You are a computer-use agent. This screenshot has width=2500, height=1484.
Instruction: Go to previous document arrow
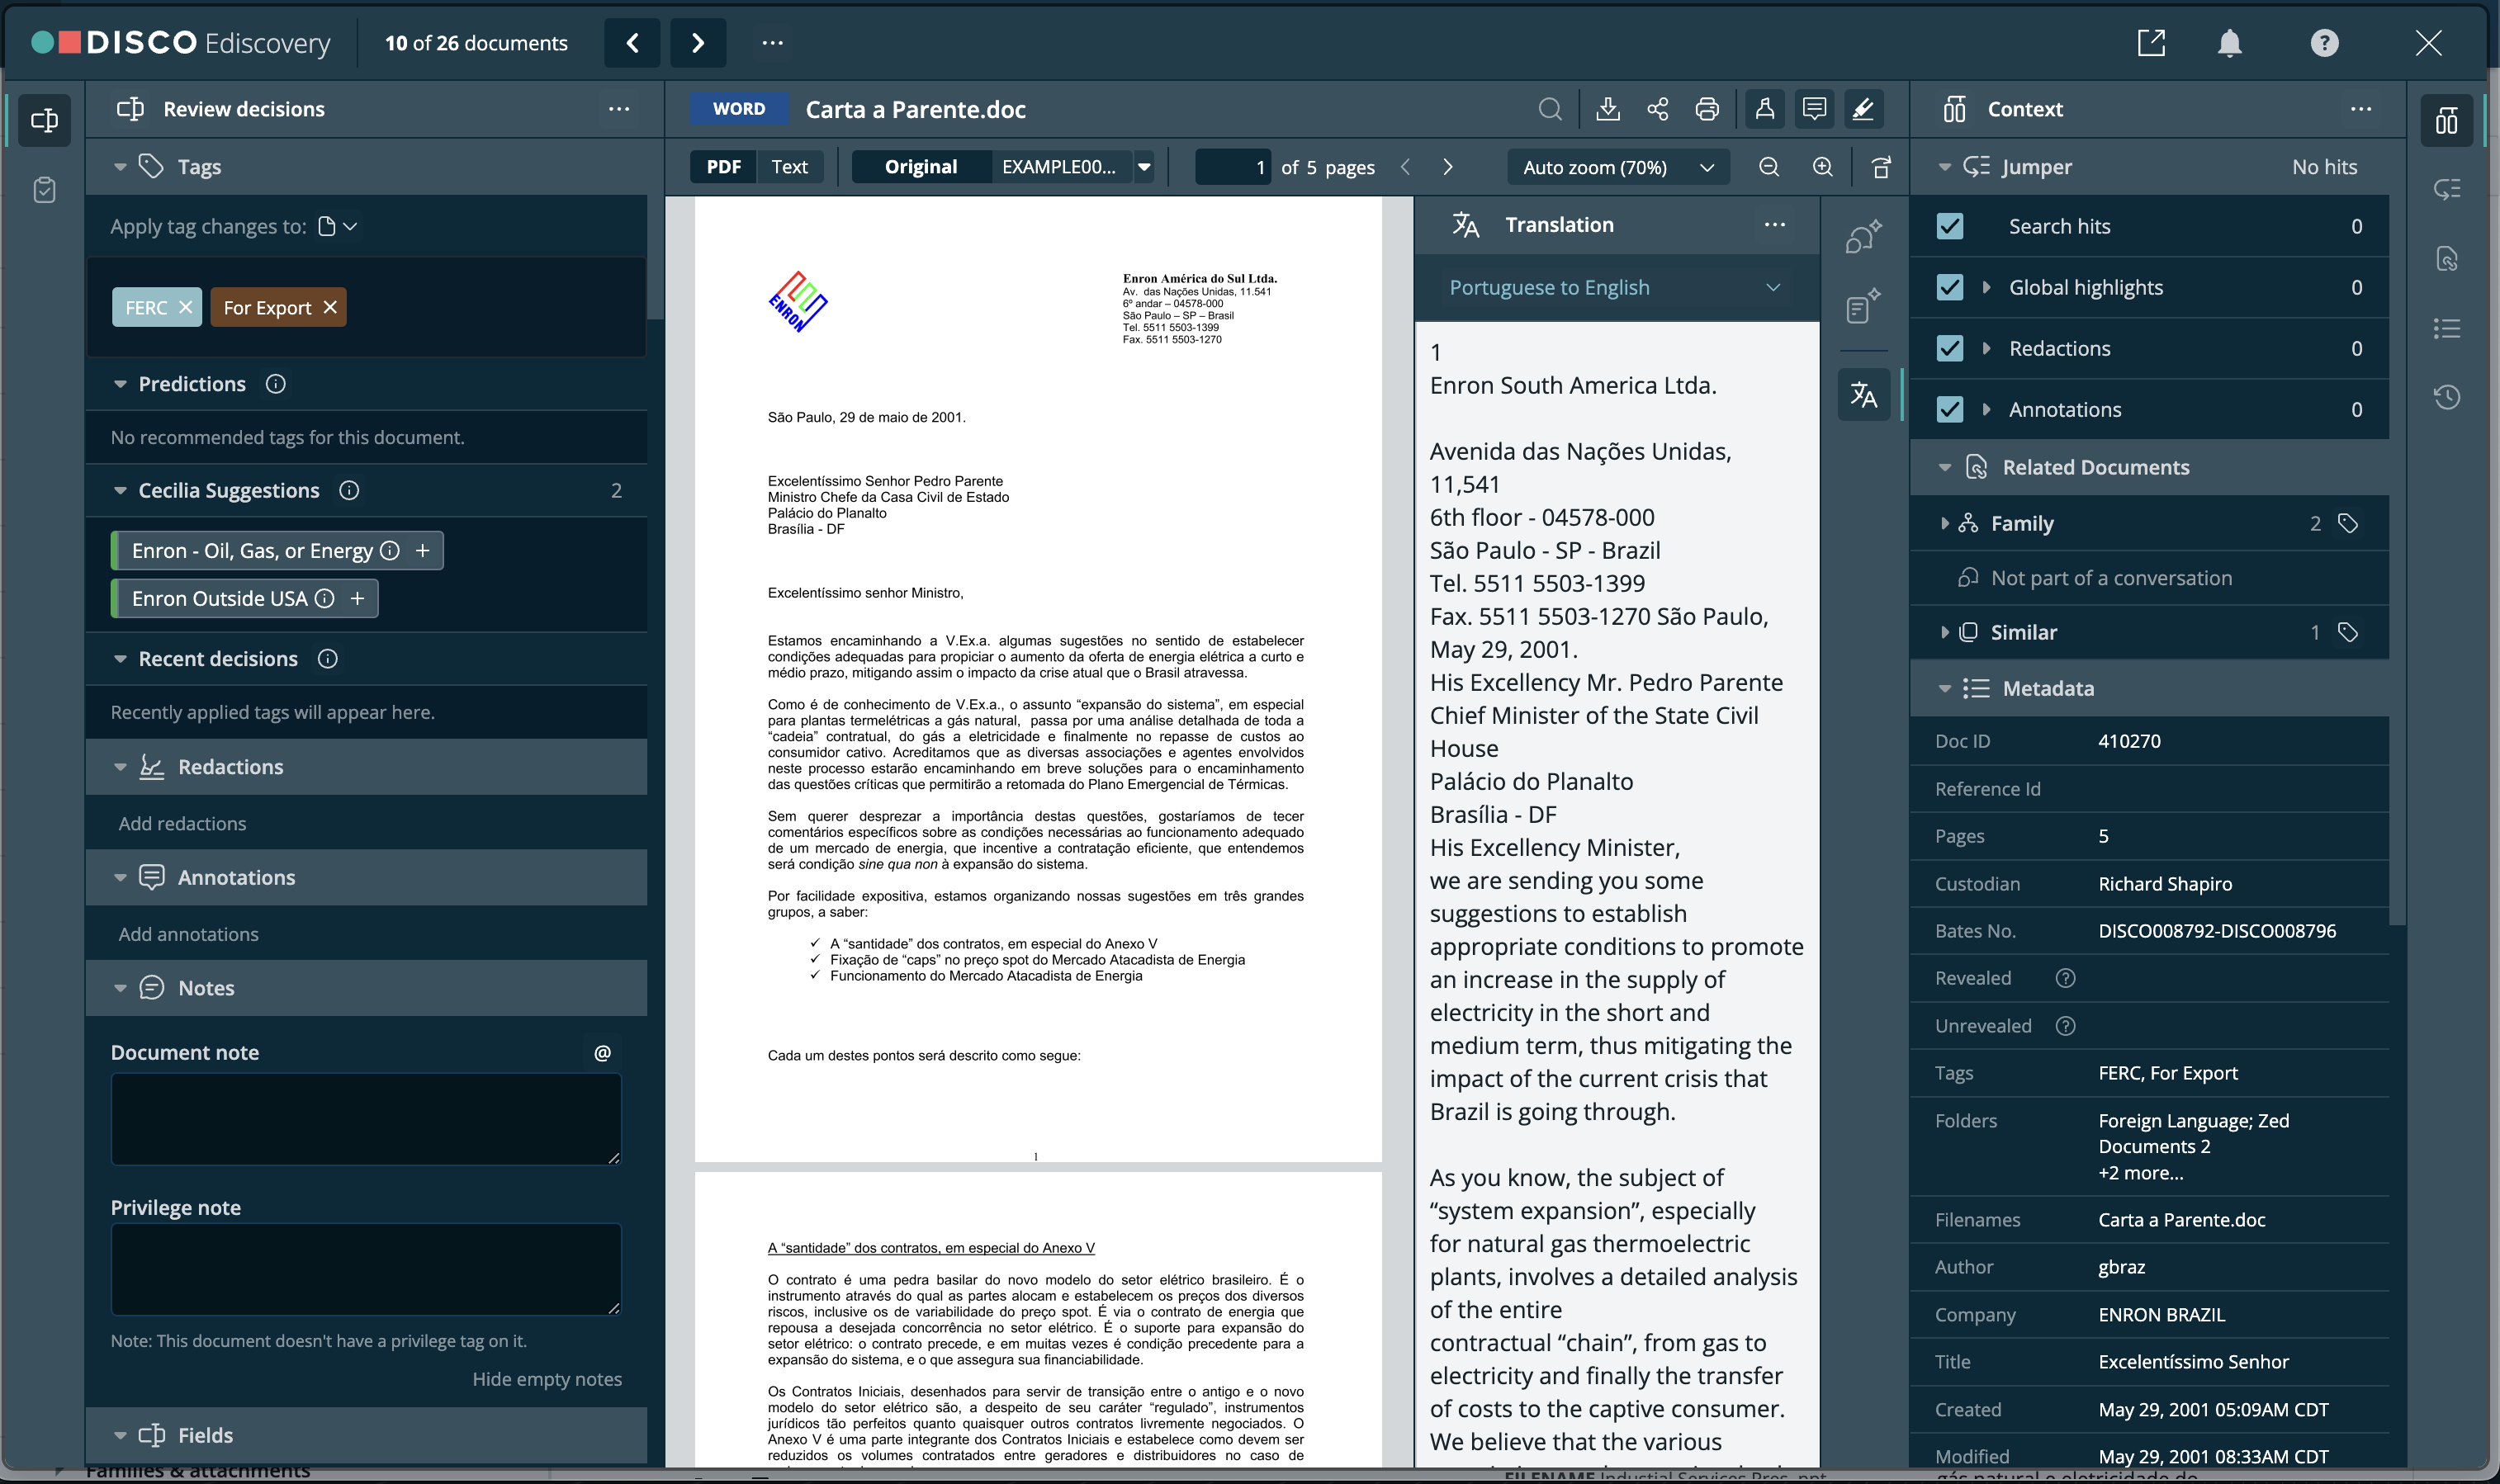point(632,42)
